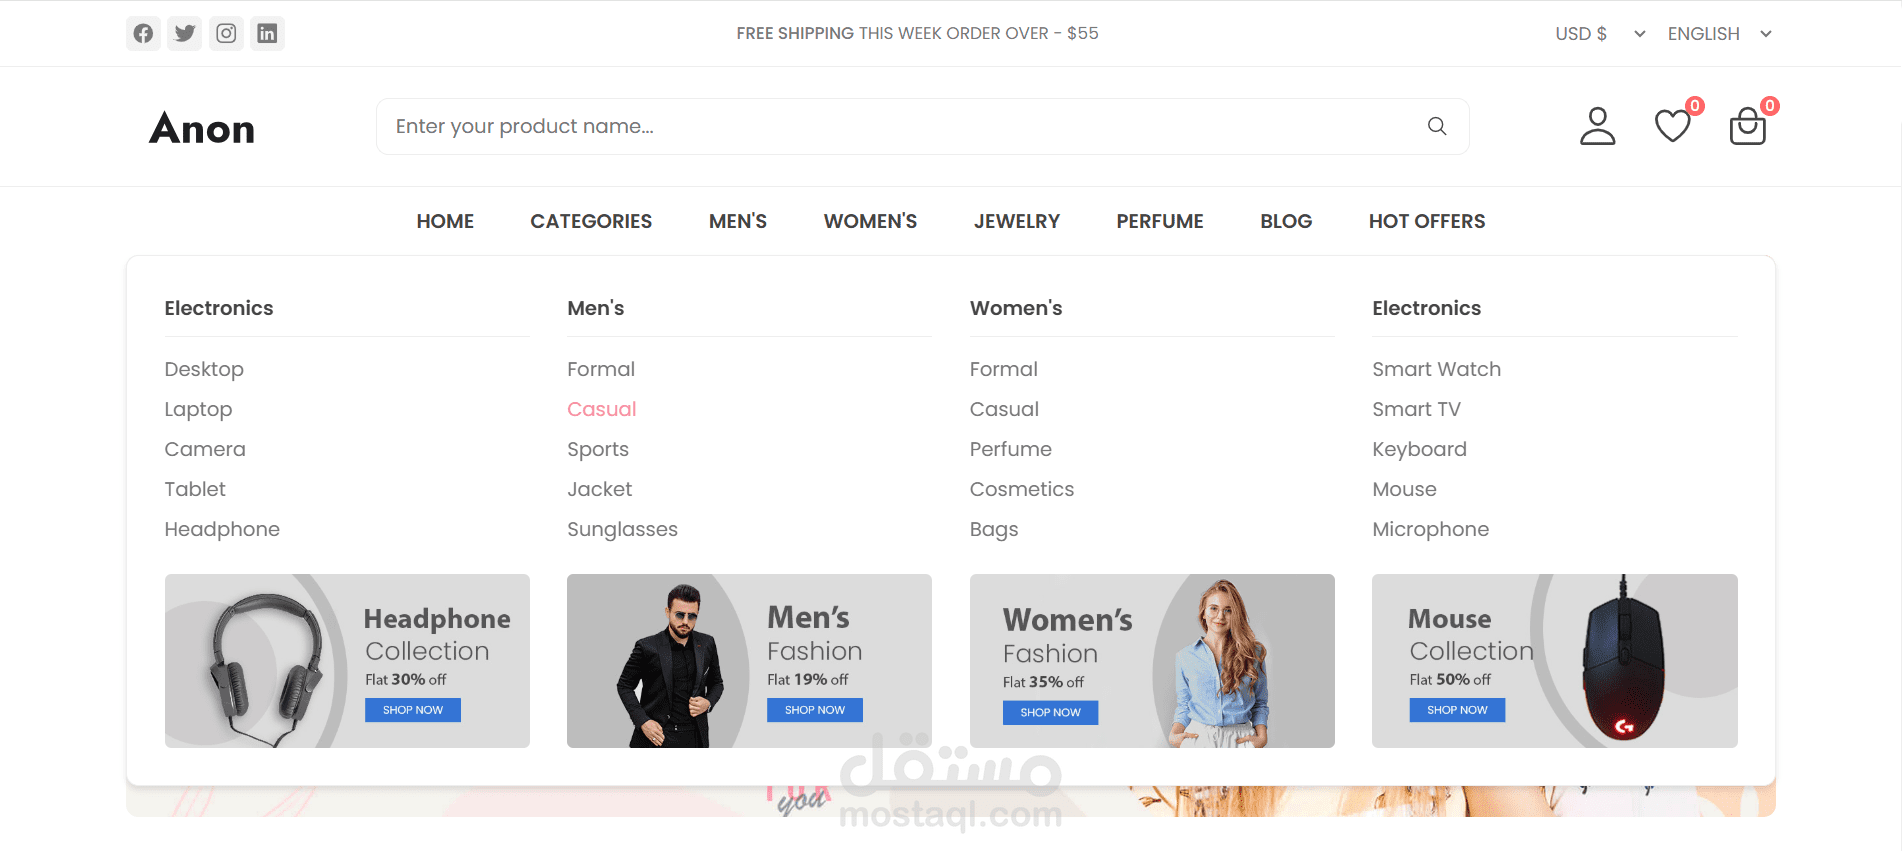
Task: Open the BLOG menu item
Action: (x=1286, y=221)
